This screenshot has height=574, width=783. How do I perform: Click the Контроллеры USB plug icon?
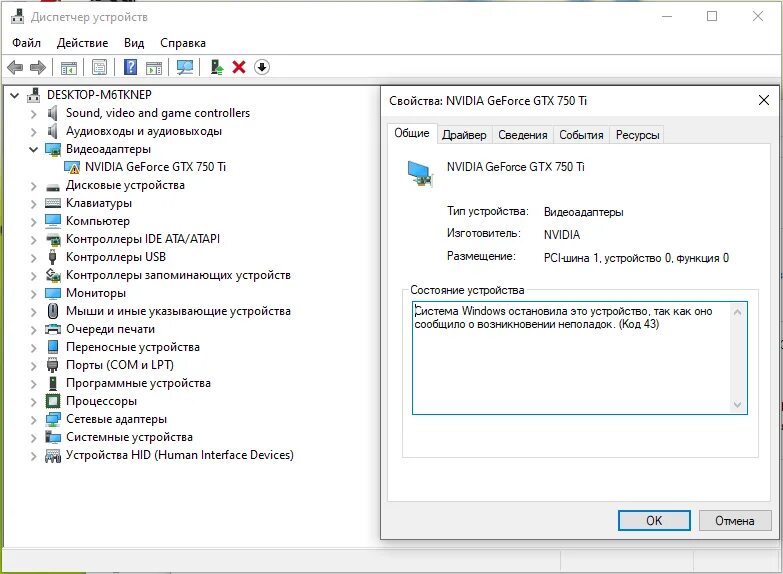52,257
